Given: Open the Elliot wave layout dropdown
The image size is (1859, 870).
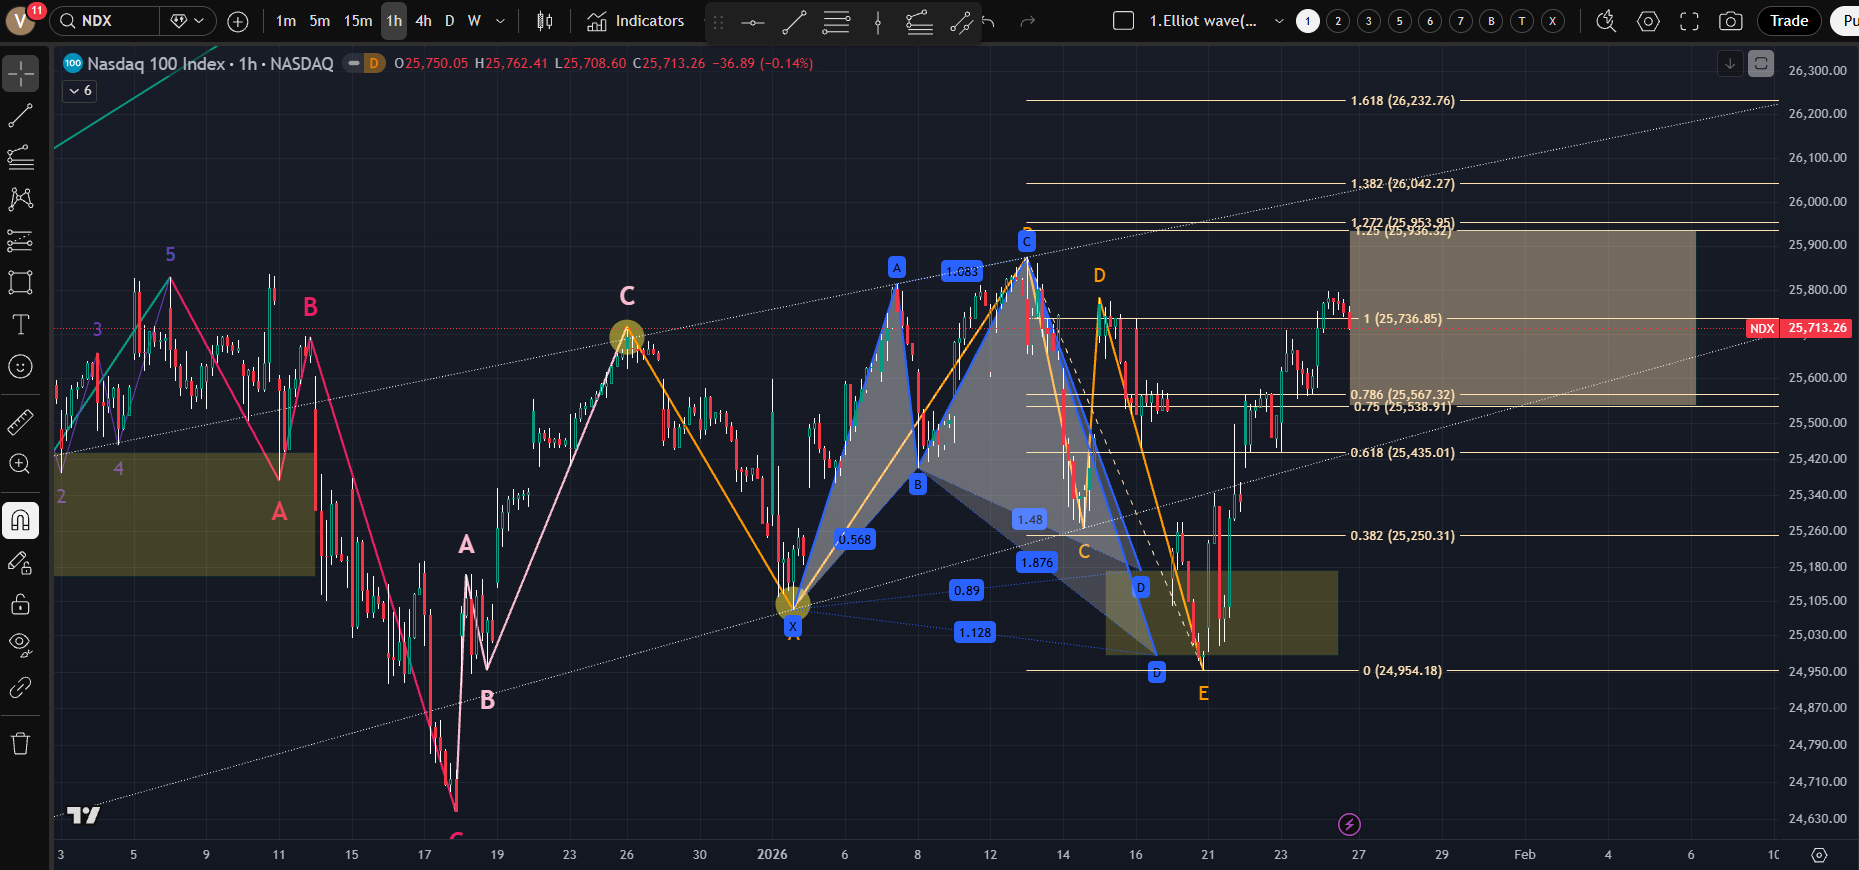Looking at the screenshot, I should tap(1279, 21).
